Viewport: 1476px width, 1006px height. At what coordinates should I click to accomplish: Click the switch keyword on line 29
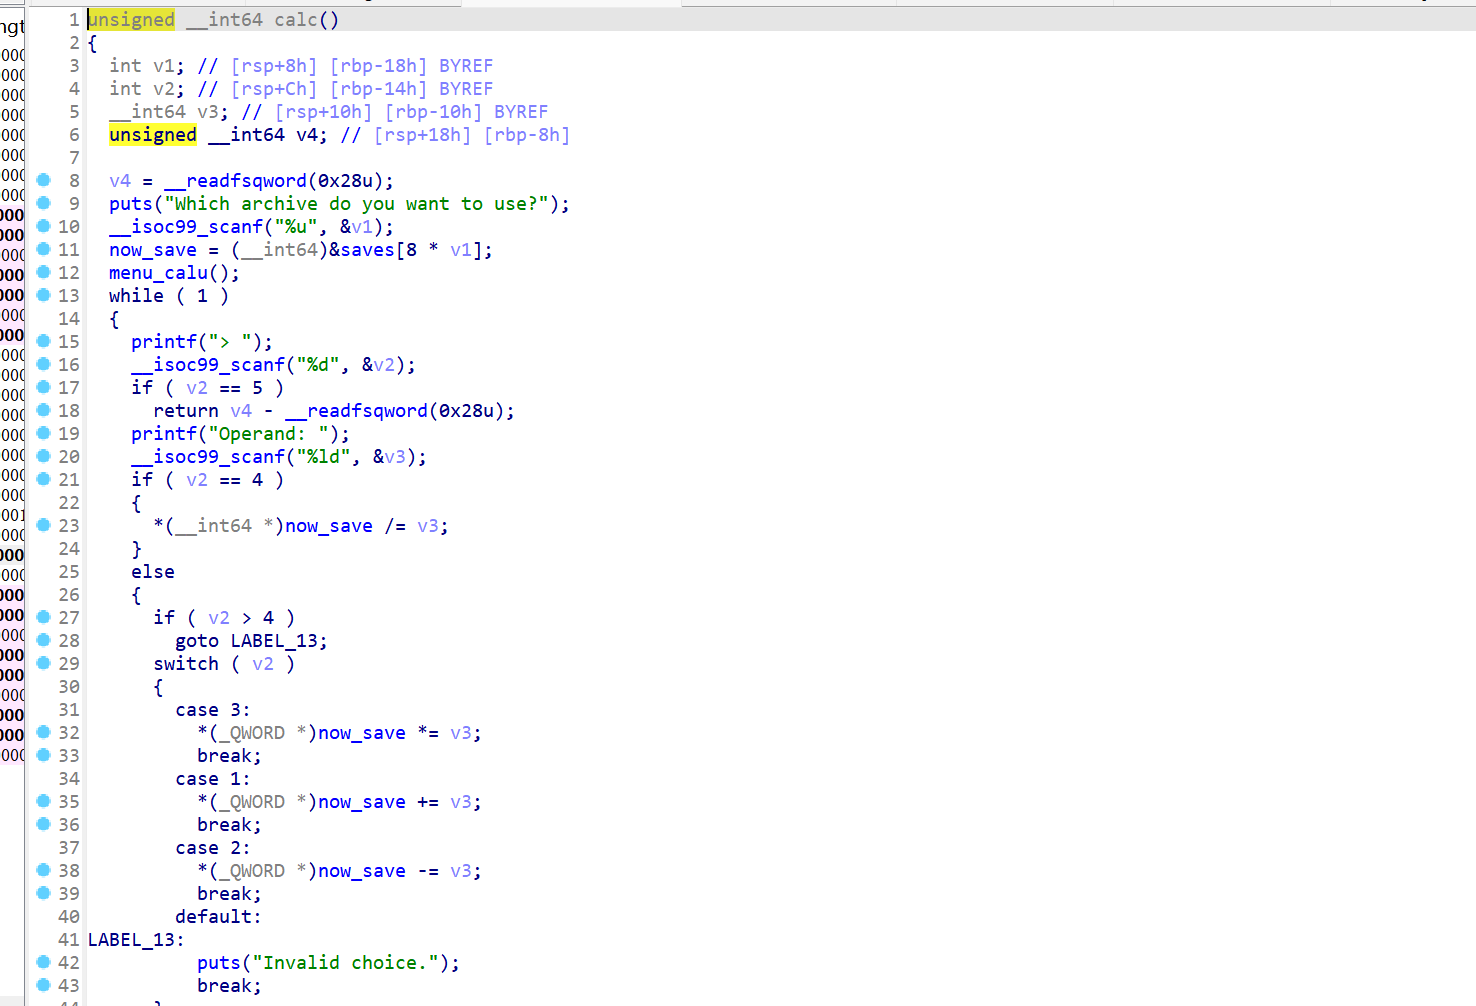click(x=186, y=664)
